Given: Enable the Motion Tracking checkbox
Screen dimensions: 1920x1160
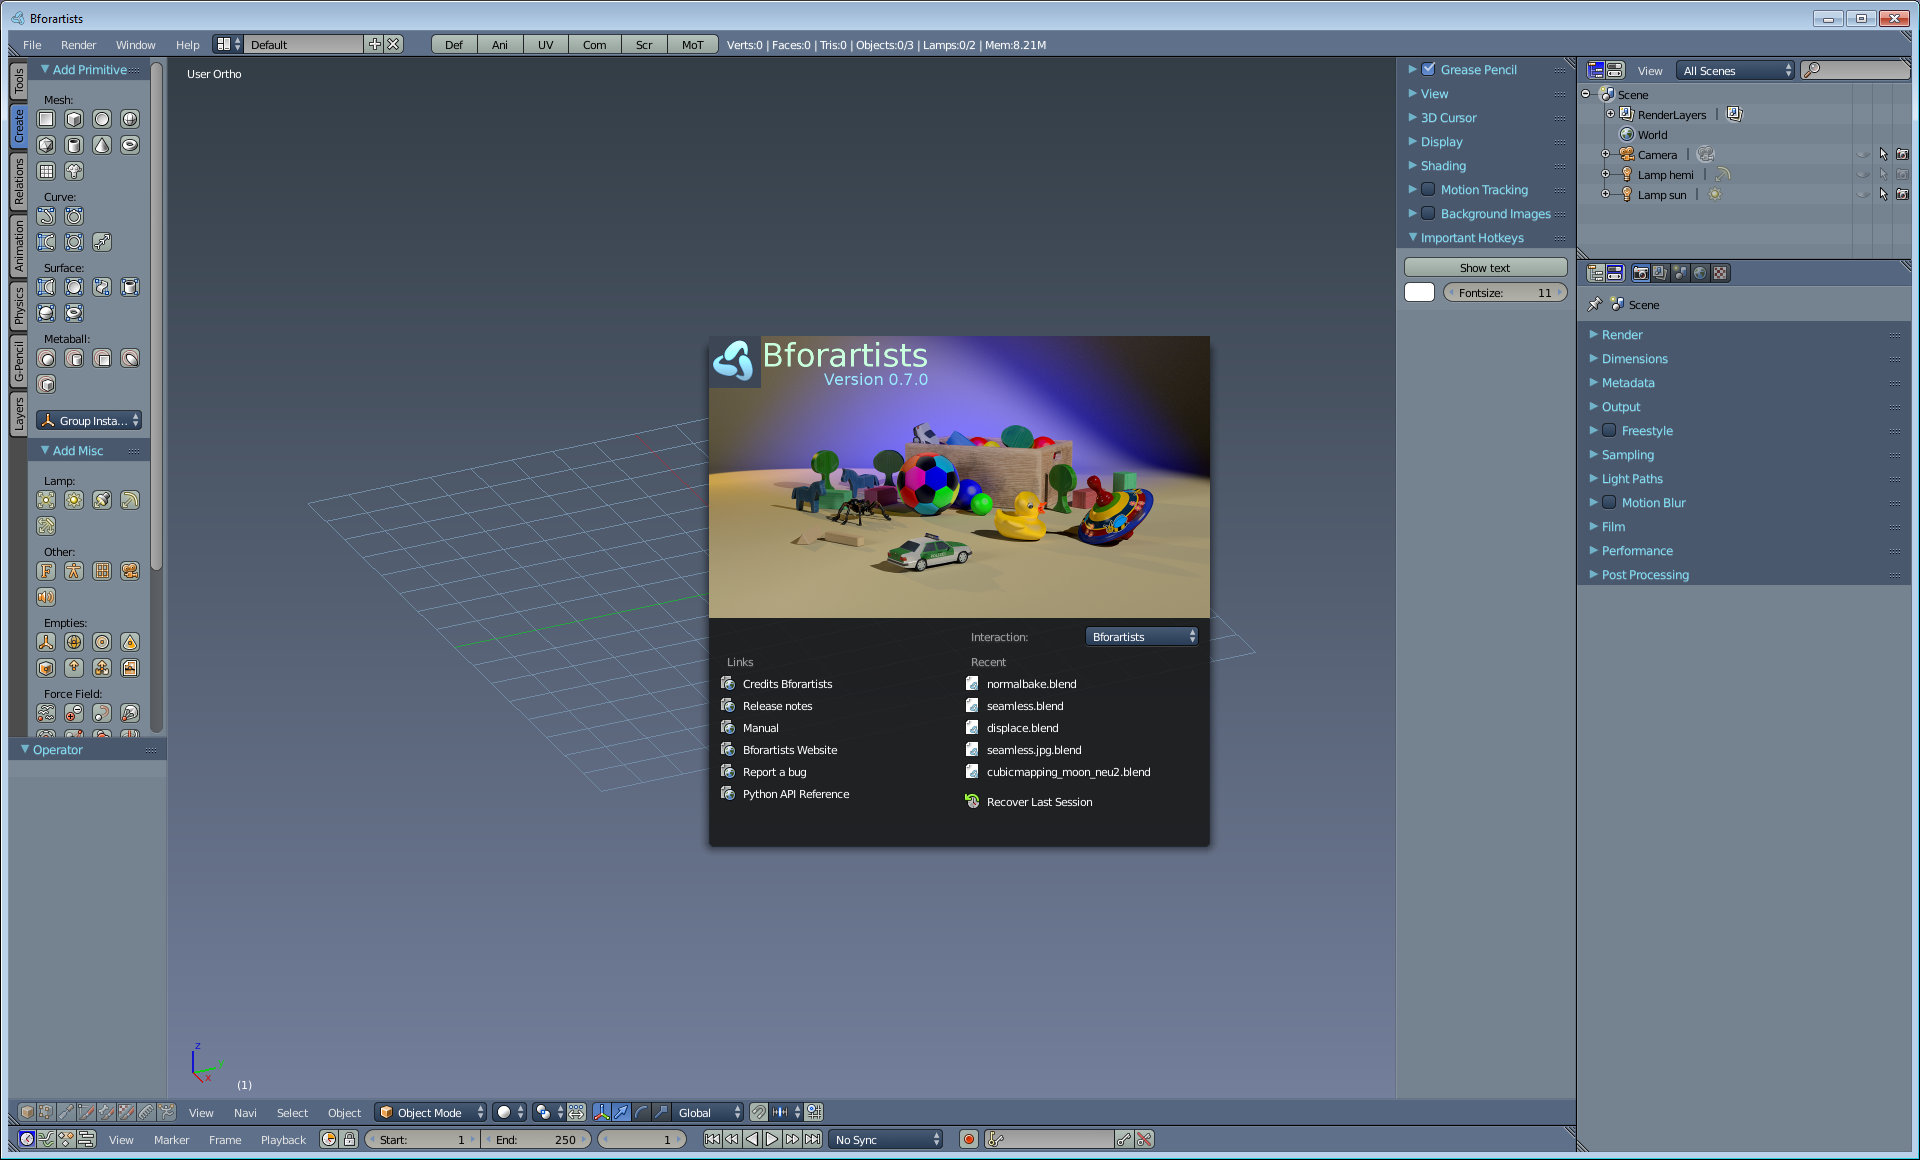Looking at the screenshot, I should tap(1428, 189).
